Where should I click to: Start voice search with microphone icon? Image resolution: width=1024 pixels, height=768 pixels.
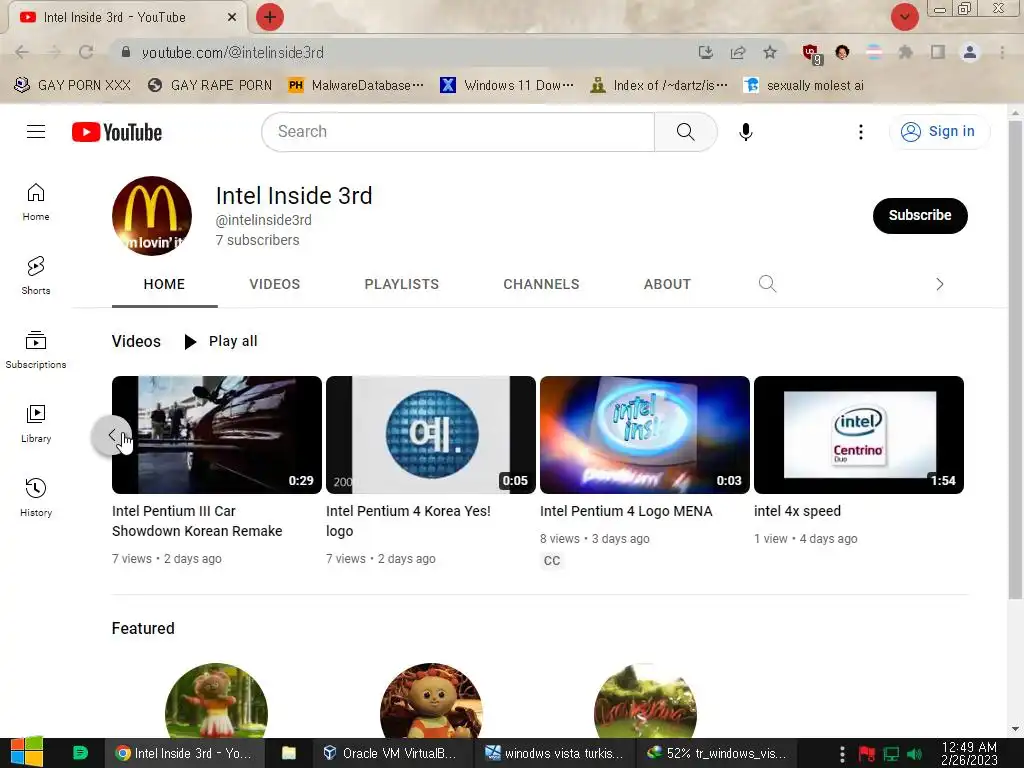point(746,132)
